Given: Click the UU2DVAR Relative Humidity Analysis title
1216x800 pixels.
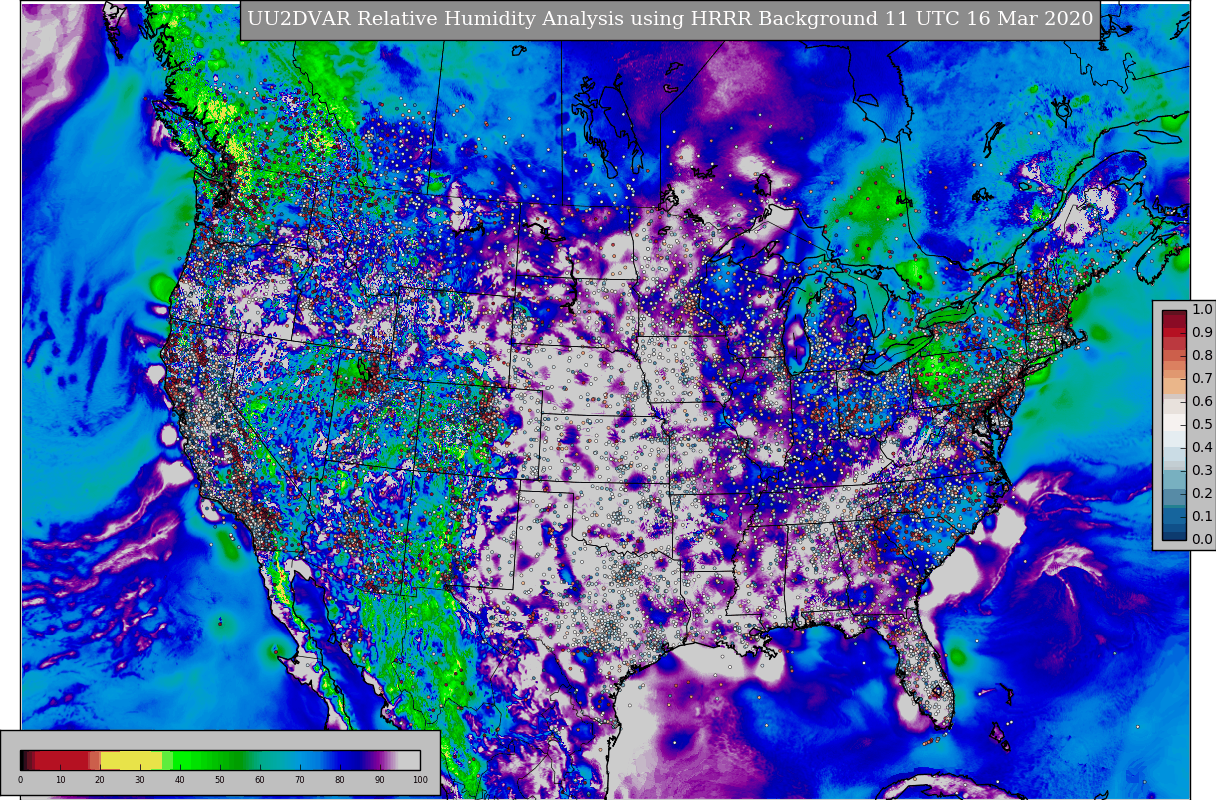Looking at the screenshot, I should [x=670, y=19].
